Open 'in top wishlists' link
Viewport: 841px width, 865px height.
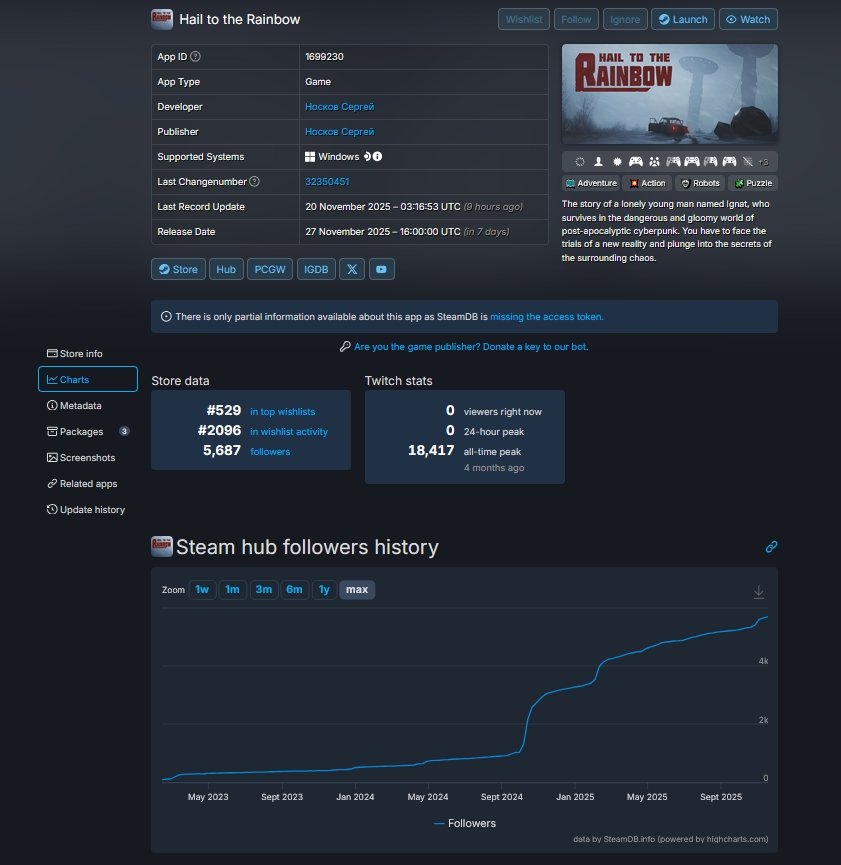(283, 412)
